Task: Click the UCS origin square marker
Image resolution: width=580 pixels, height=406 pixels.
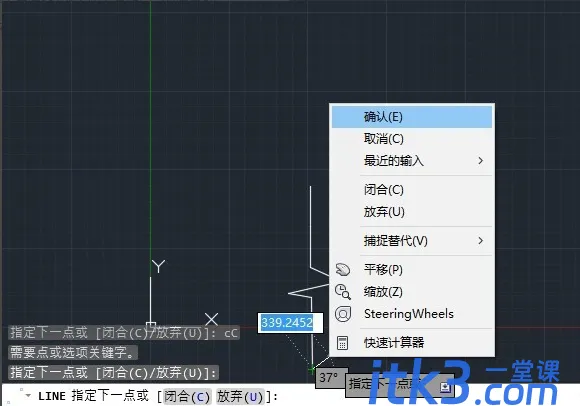Action: pyautogui.click(x=151, y=325)
